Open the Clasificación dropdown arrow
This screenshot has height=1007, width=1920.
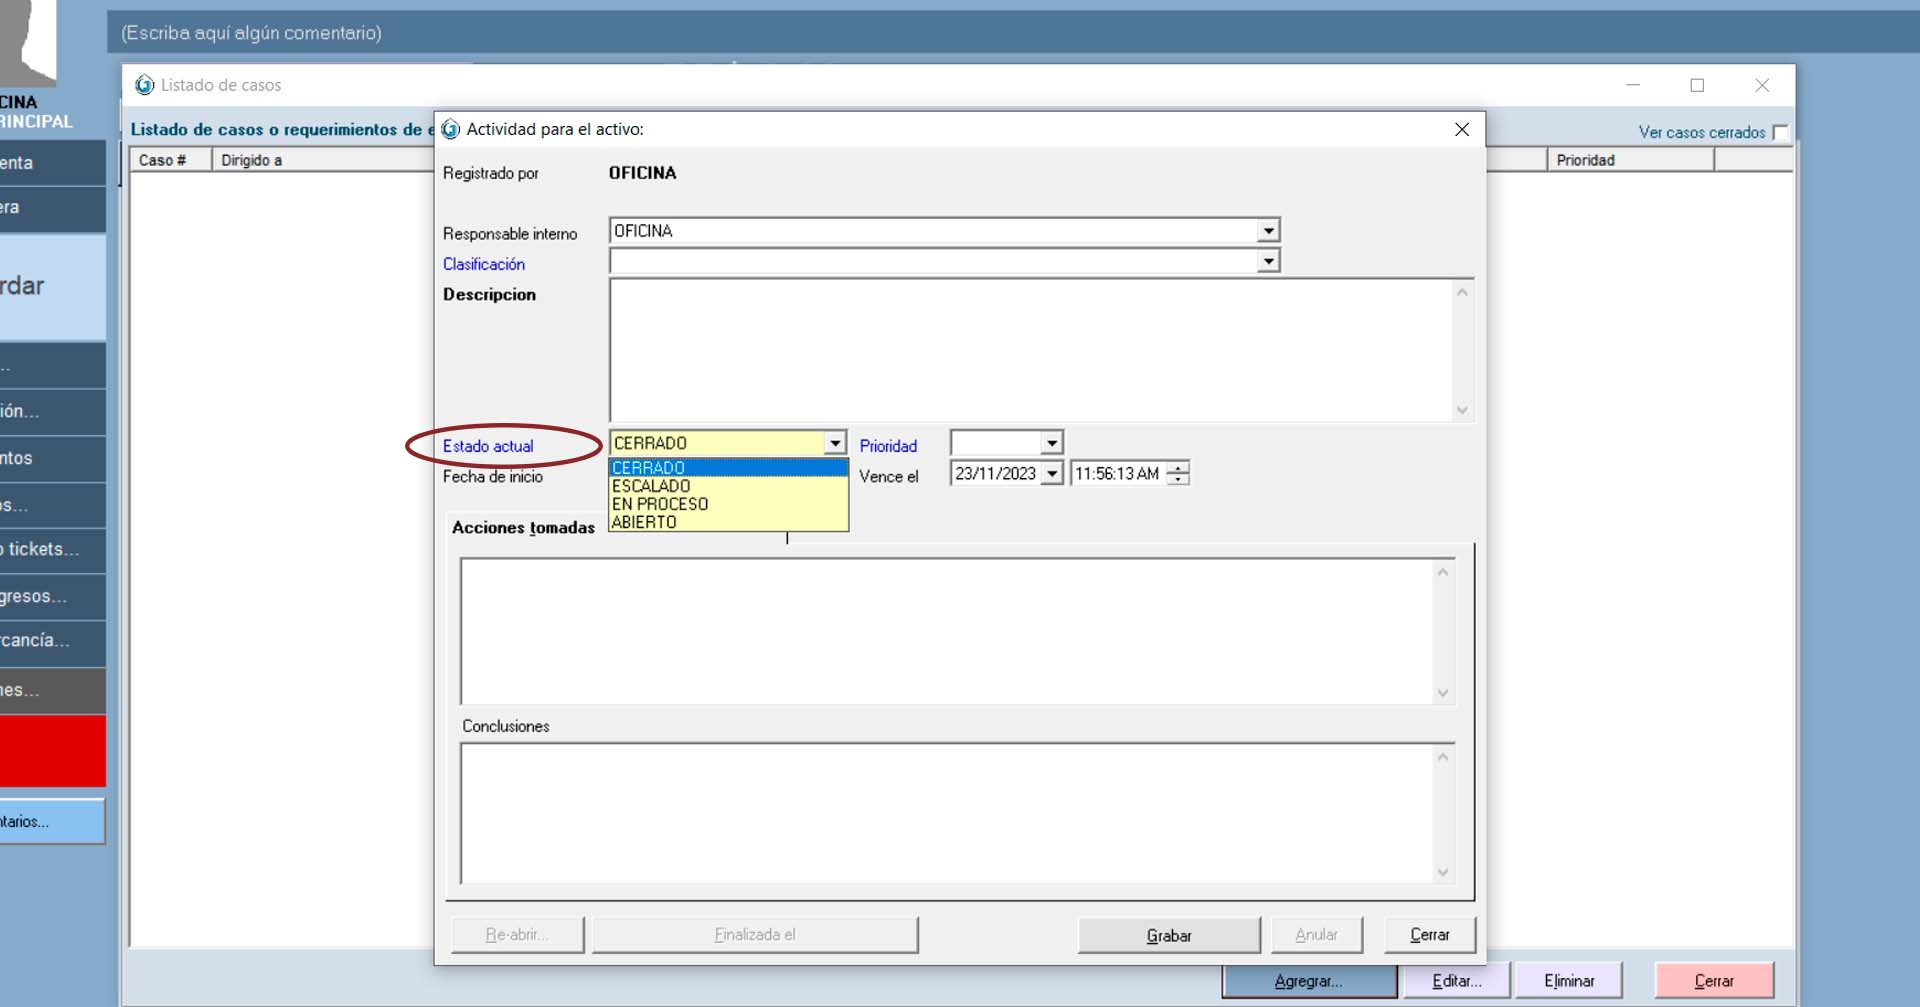click(x=1268, y=262)
